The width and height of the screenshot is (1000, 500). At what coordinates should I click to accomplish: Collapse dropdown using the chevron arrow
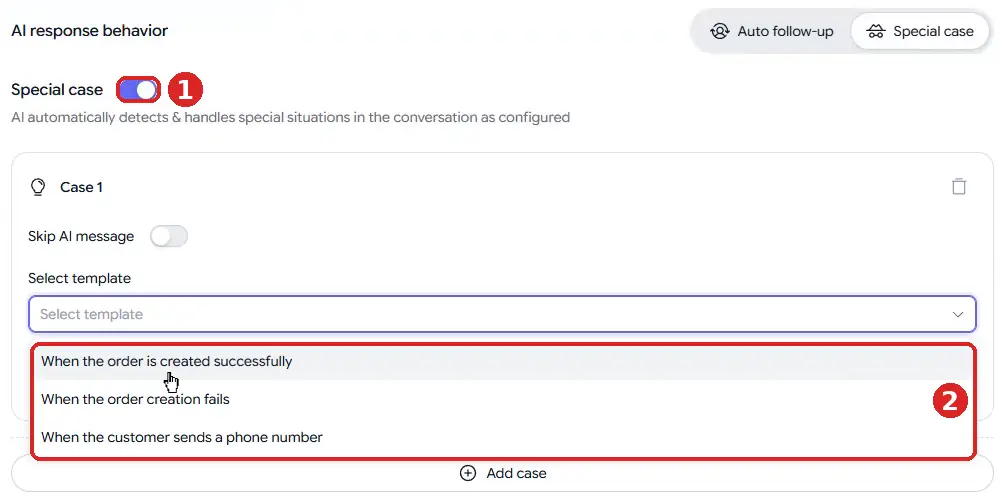click(957, 314)
